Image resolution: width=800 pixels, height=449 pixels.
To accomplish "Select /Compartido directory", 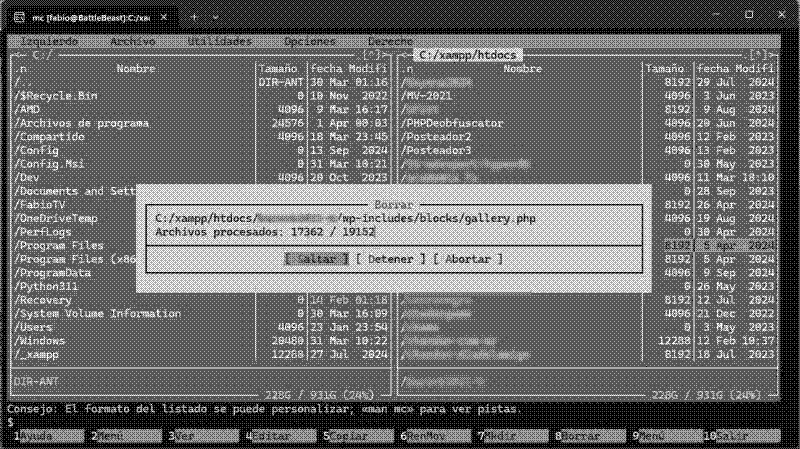I will tap(49, 137).
